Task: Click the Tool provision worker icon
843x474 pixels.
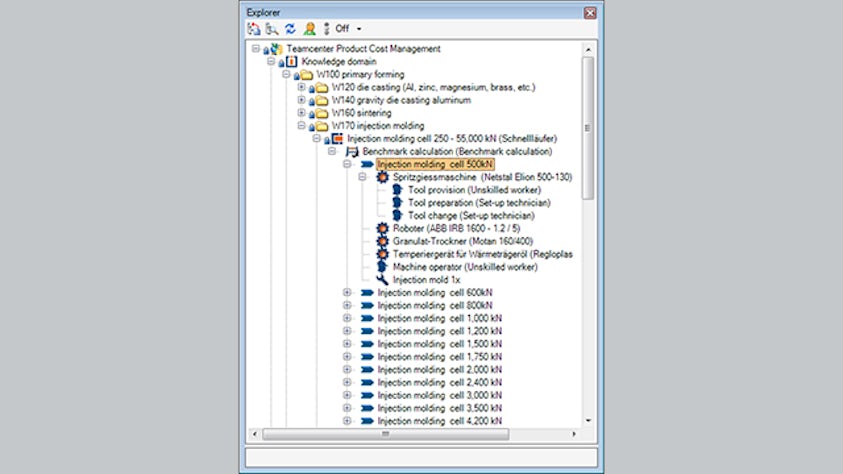Action: (x=397, y=190)
